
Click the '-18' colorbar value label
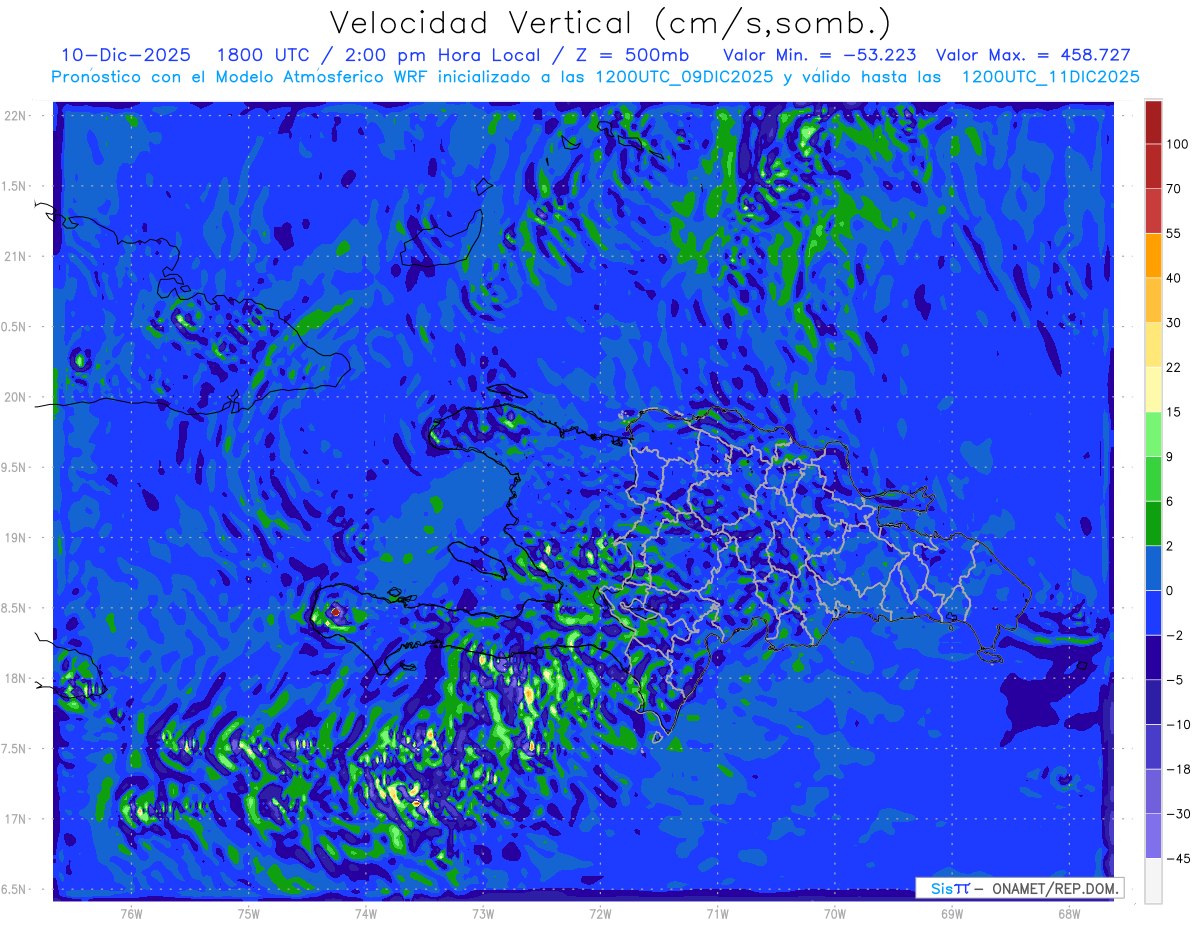(x=1177, y=769)
